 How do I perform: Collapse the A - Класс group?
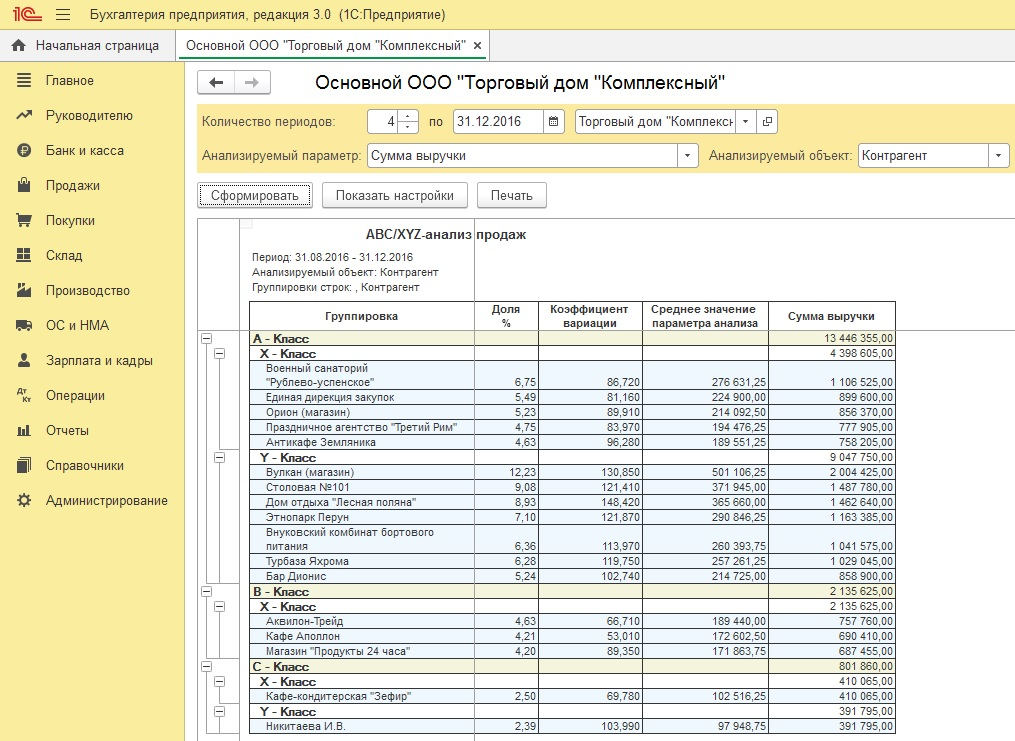[206, 338]
